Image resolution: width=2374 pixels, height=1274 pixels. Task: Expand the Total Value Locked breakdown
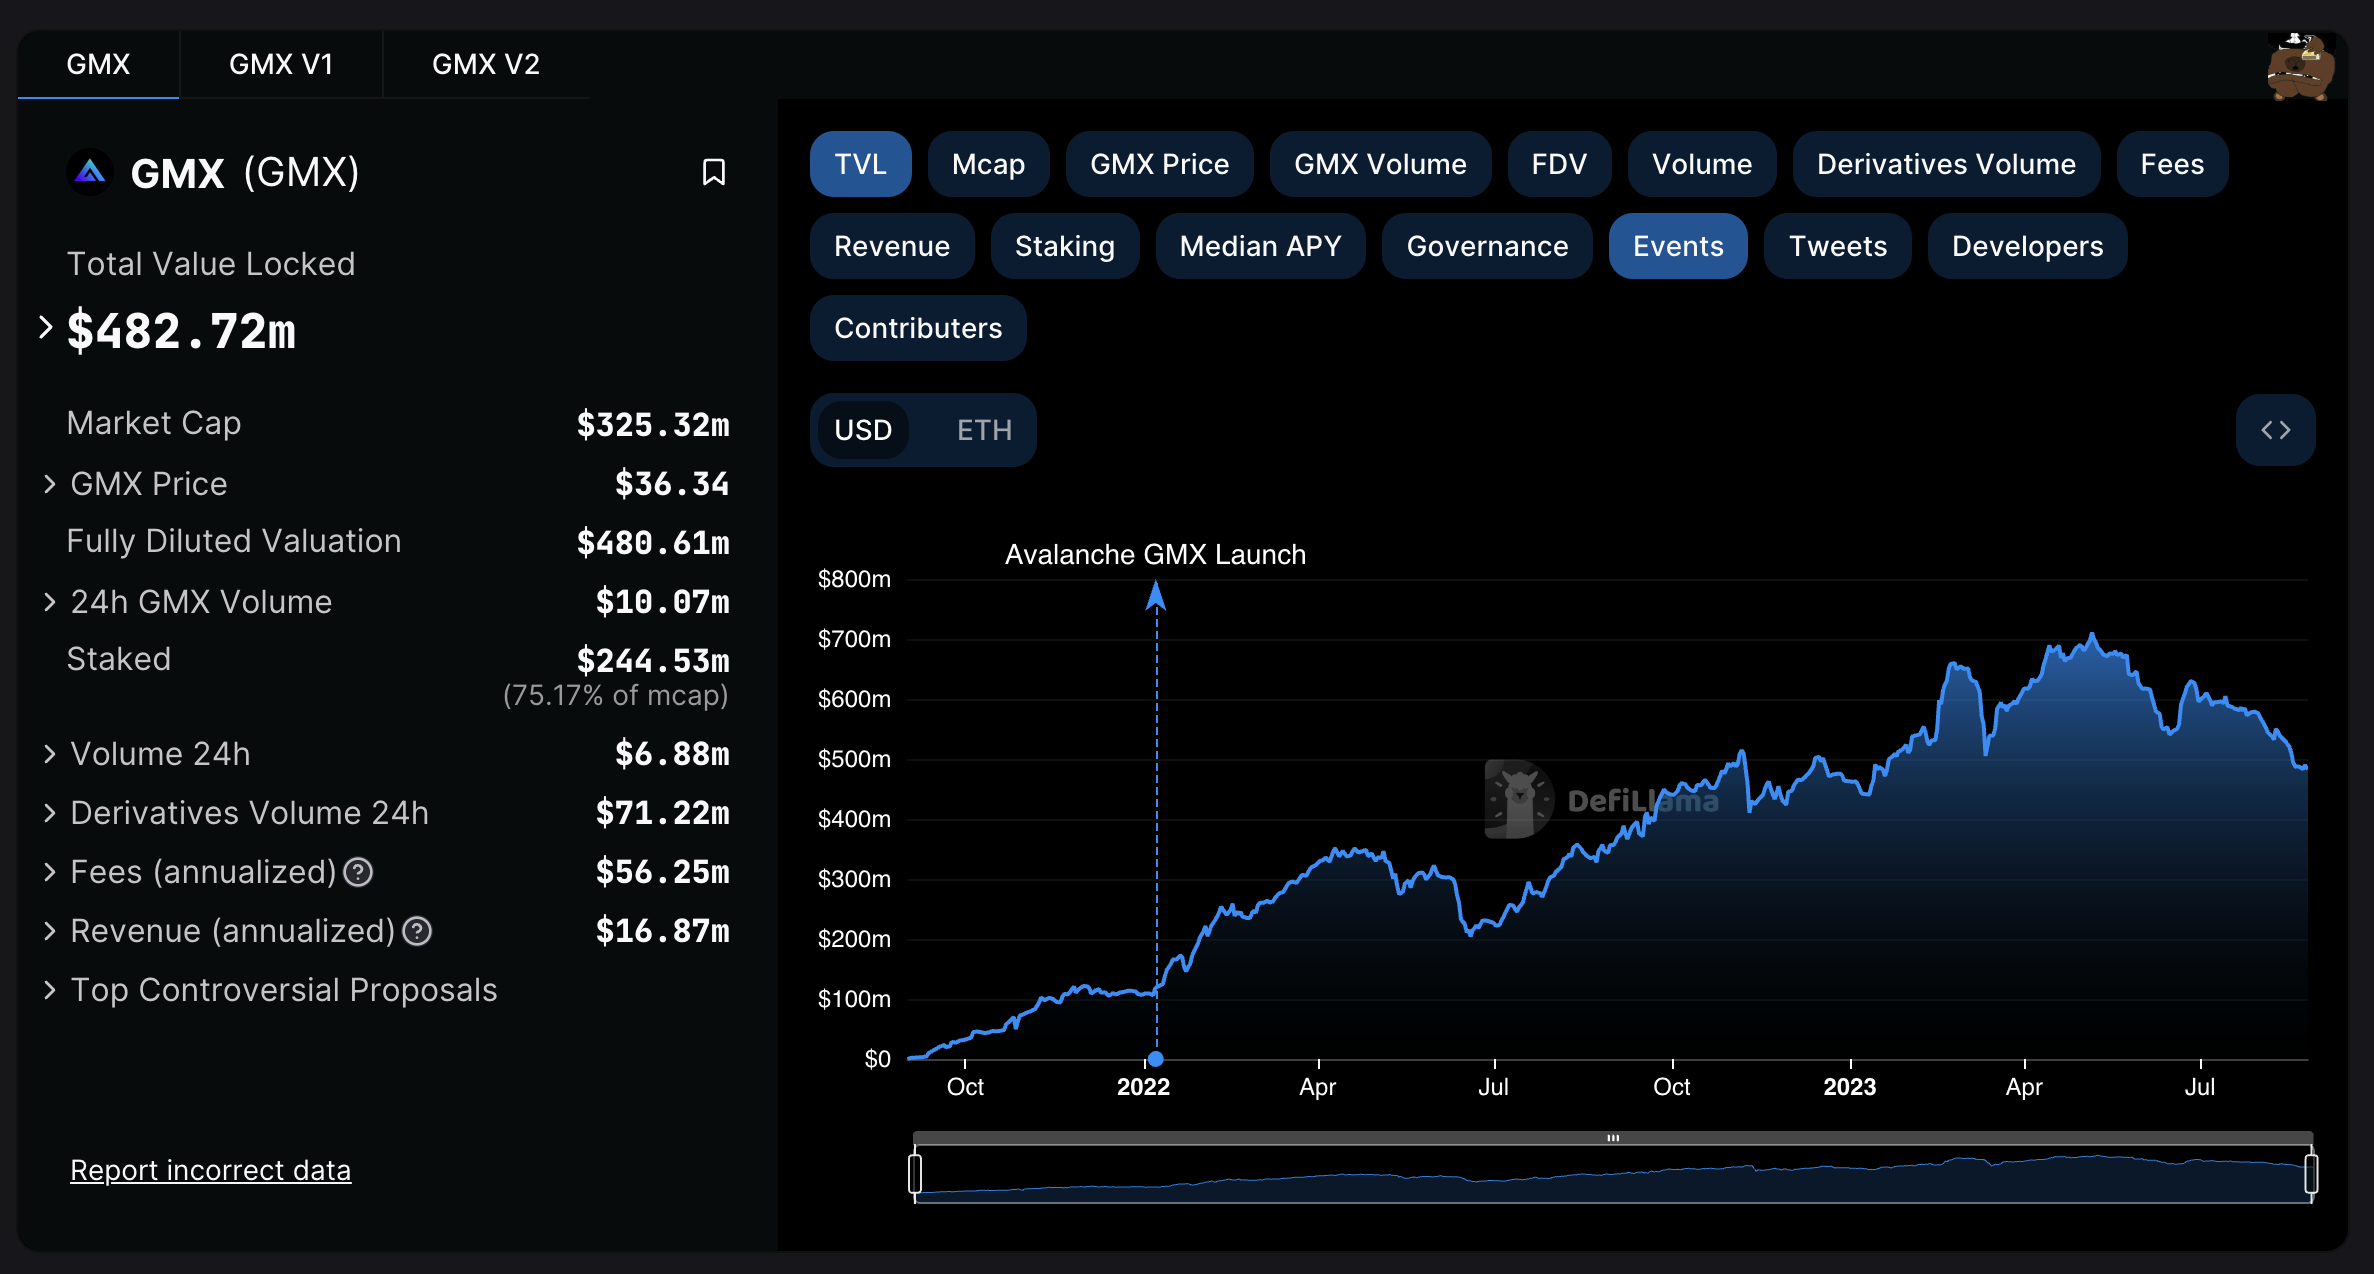tap(45, 327)
